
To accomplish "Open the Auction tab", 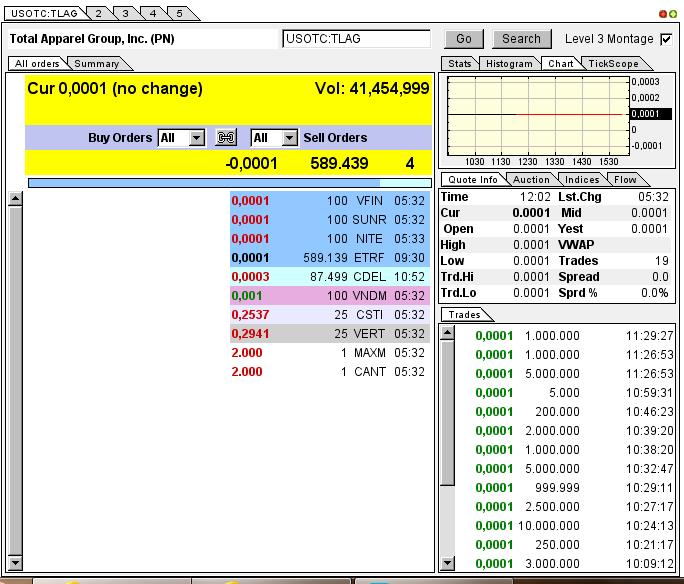I will [x=531, y=180].
